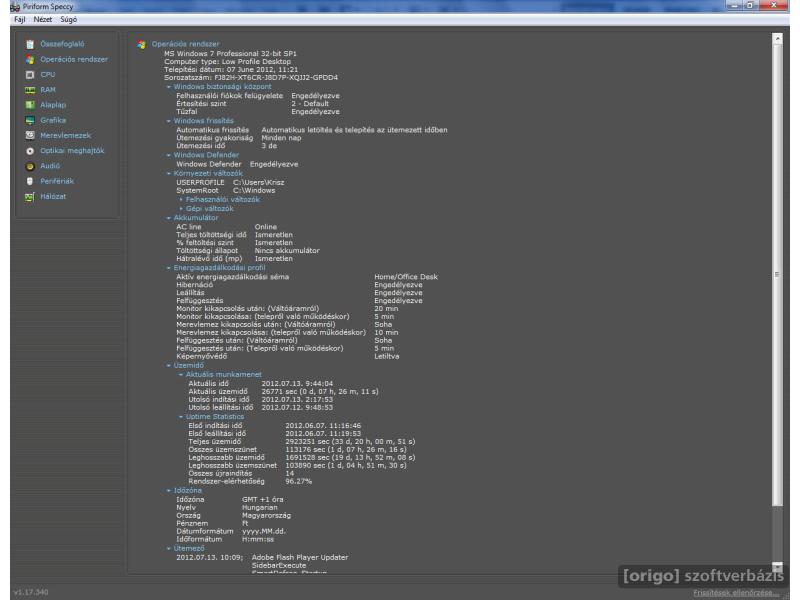Collapse the Környezeti változók node
Viewport: 800px width, 600px height.
[168, 174]
